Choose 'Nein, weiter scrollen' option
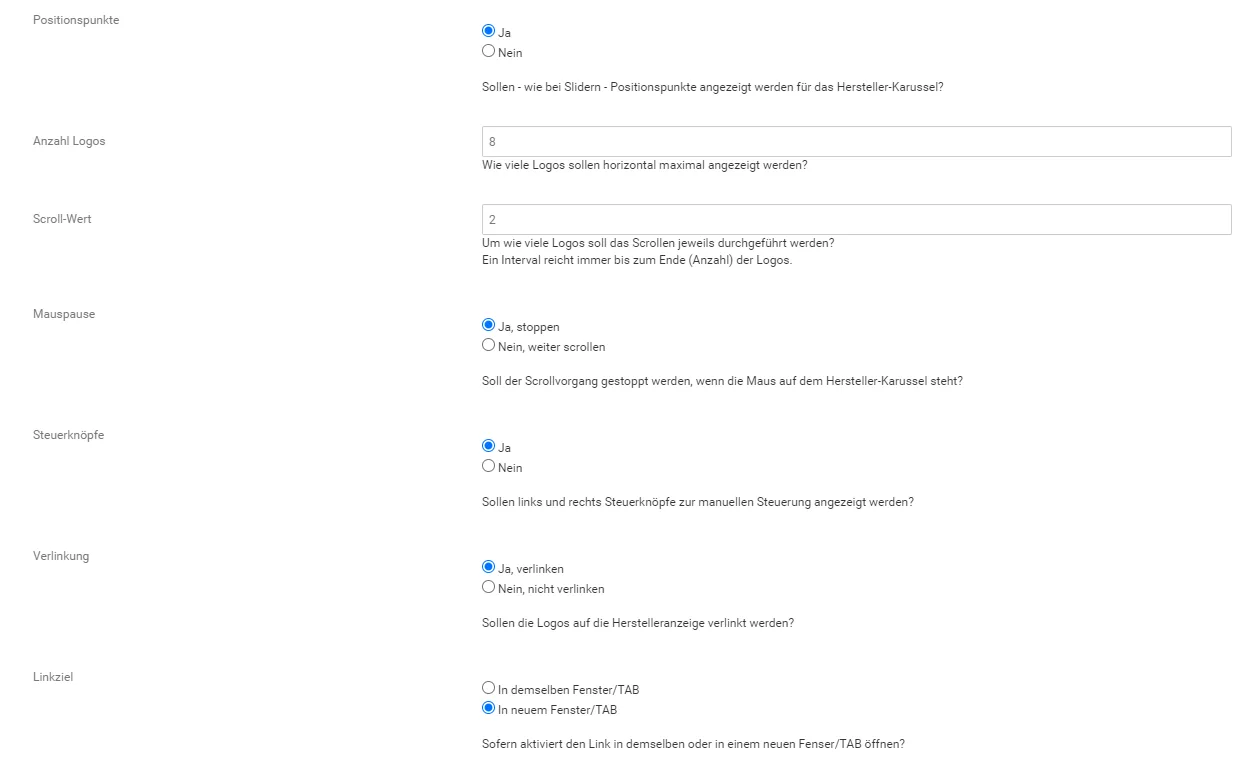Image resolution: width=1243 pixels, height=775 pixels. pos(488,345)
